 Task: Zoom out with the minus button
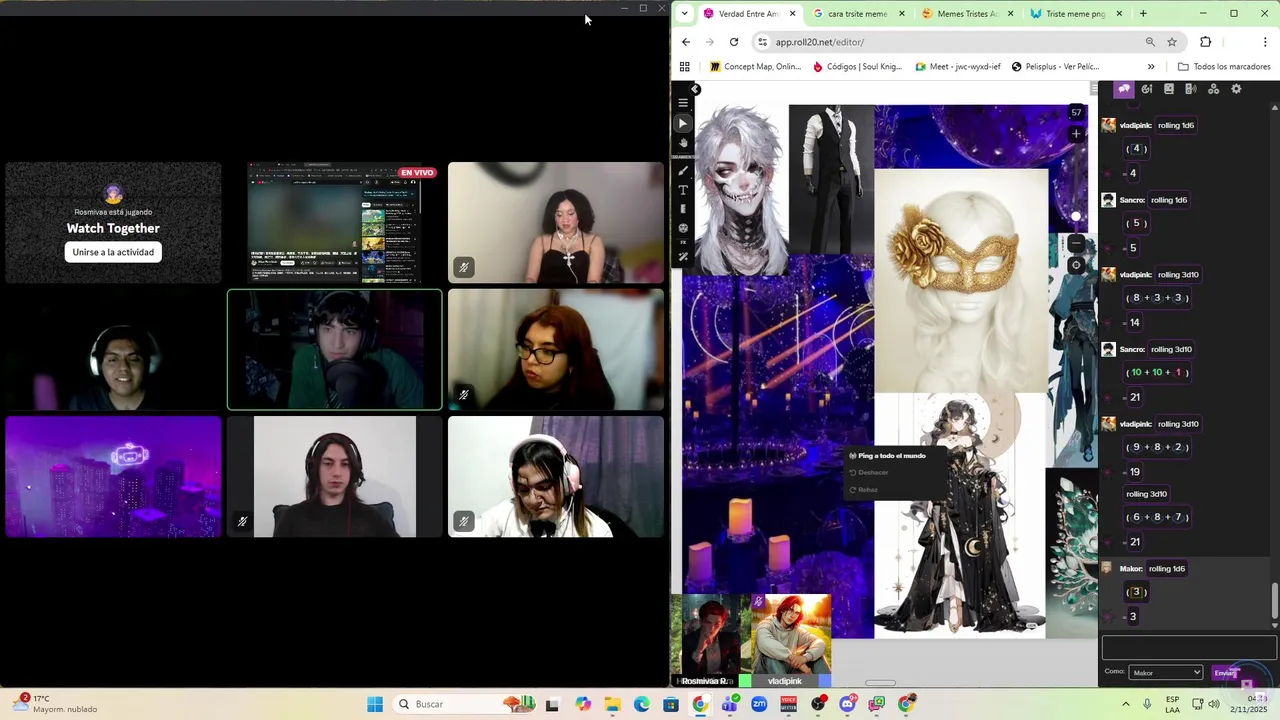coord(1076,243)
